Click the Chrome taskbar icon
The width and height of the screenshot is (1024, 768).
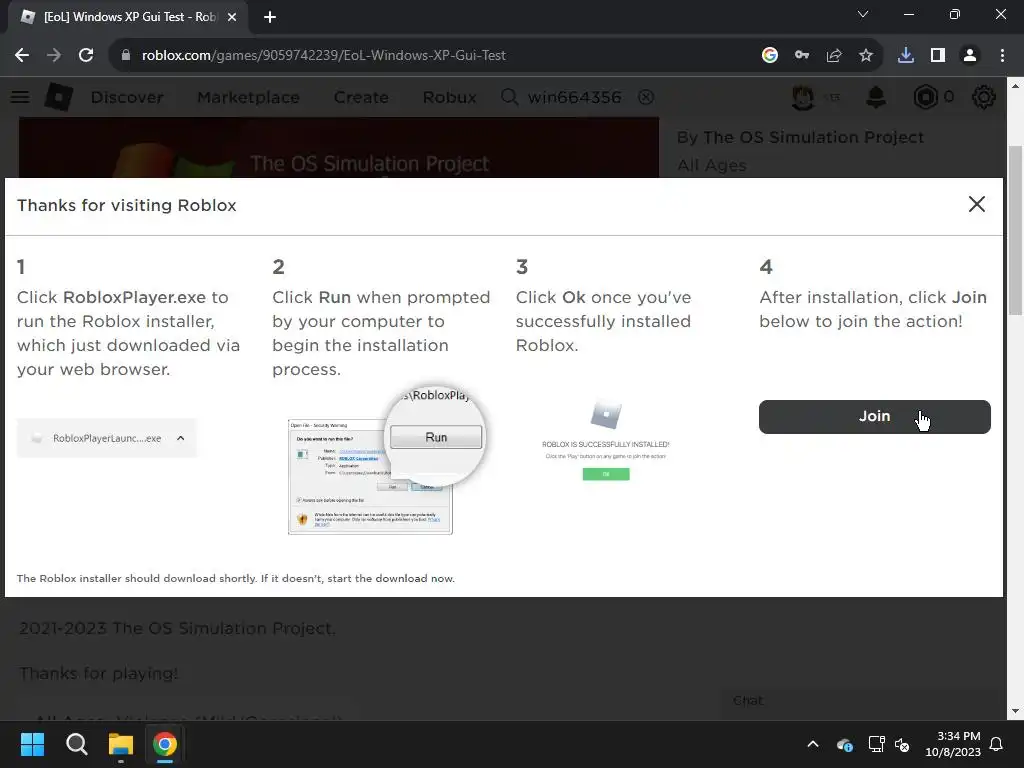pyautogui.click(x=165, y=744)
